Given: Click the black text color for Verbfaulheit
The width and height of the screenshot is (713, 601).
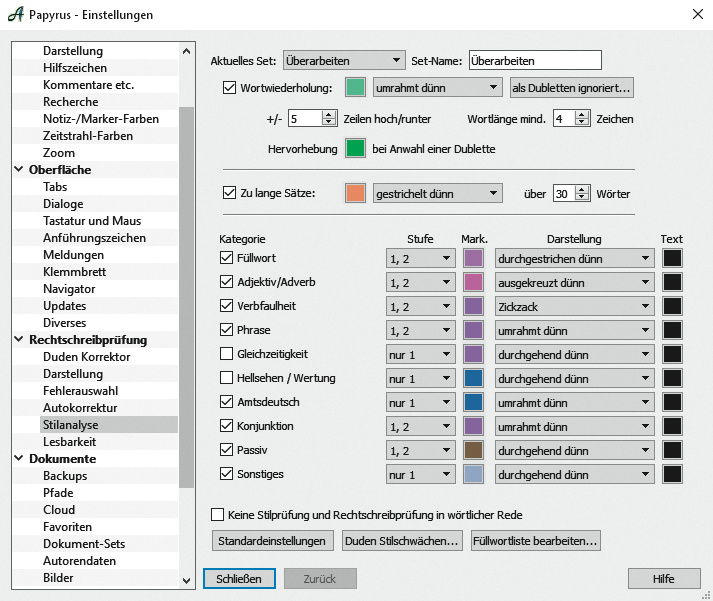Looking at the screenshot, I should pyautogui.click(x=673, y=306).
